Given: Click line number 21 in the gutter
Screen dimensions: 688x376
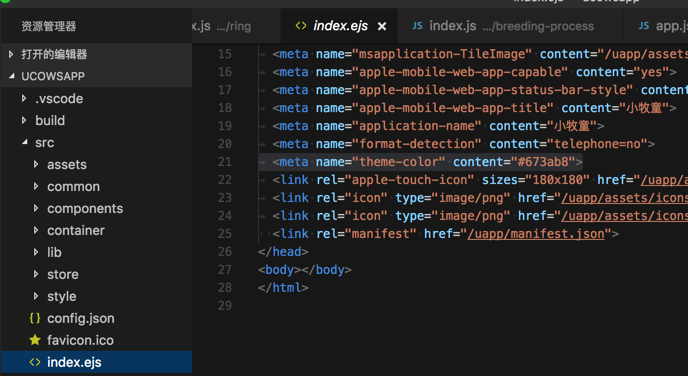Looking at the screenshot, I should 225,162.
